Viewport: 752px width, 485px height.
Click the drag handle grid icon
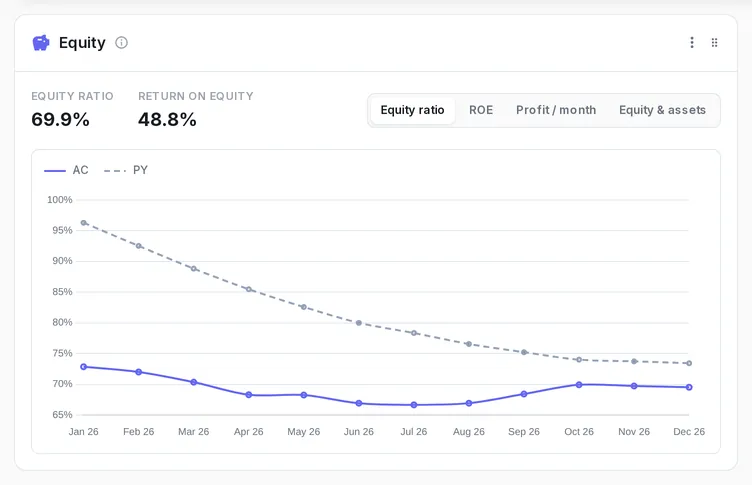tap(714, 43)
